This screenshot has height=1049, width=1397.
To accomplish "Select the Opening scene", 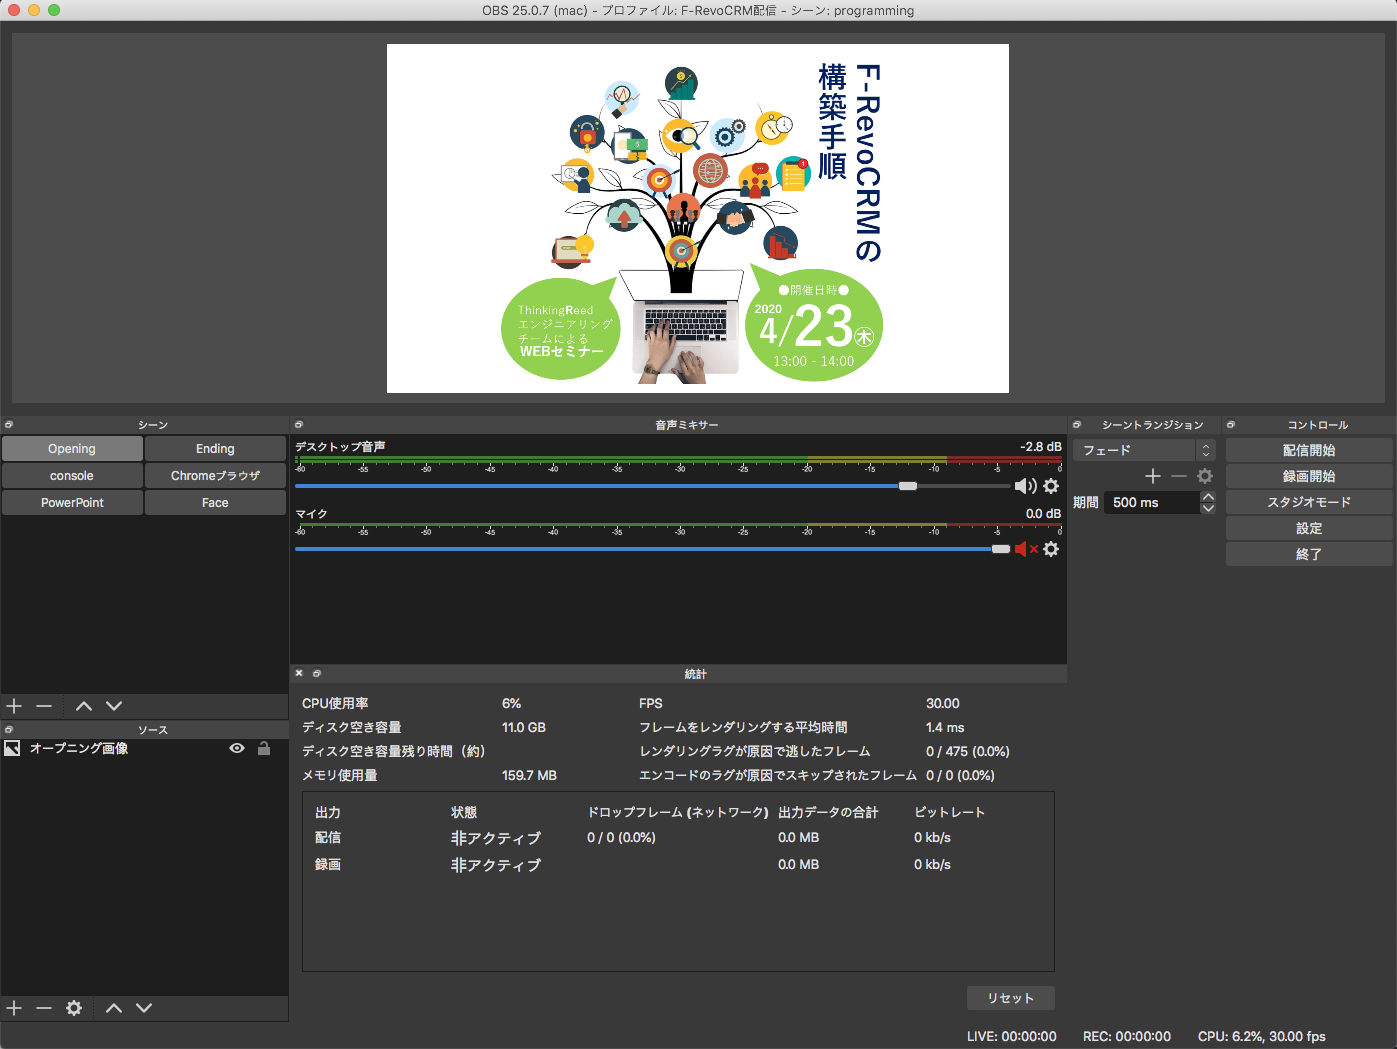I will tap(72, 449).
